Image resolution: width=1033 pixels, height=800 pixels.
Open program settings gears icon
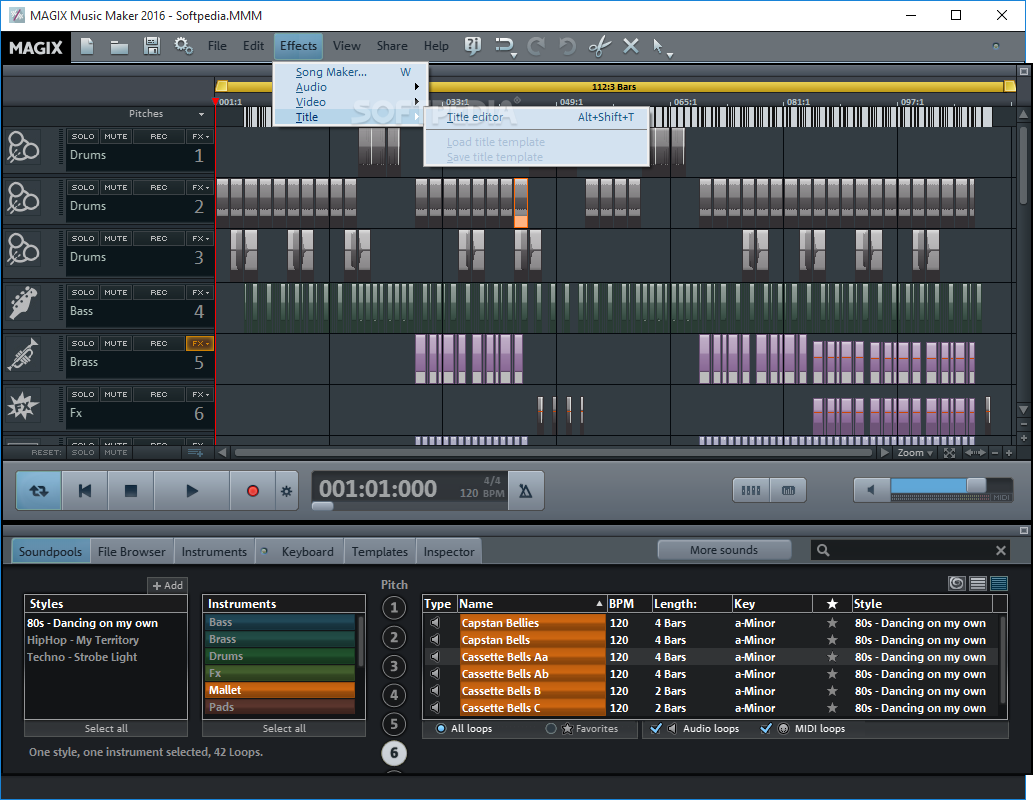(x=183, y=46)
